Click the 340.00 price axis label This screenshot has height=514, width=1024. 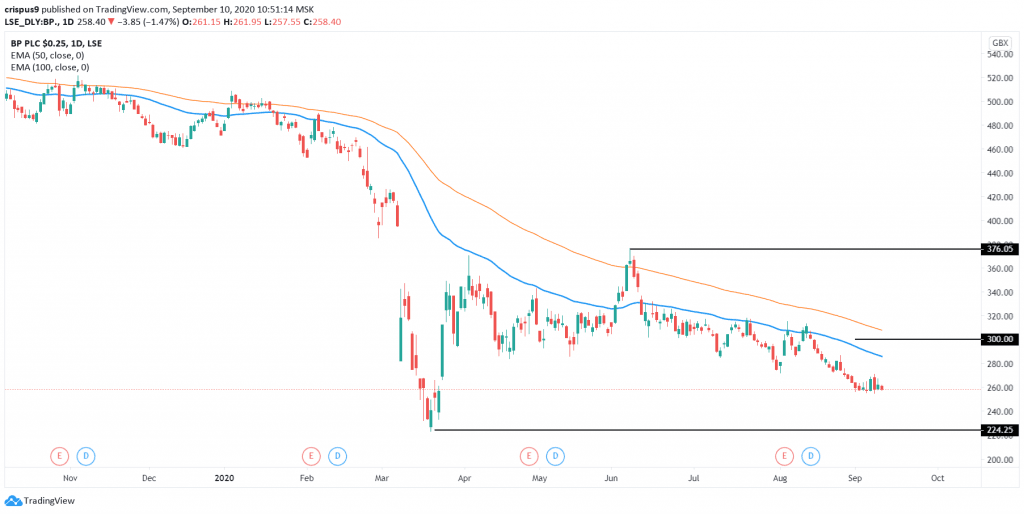tap(998, 293)
